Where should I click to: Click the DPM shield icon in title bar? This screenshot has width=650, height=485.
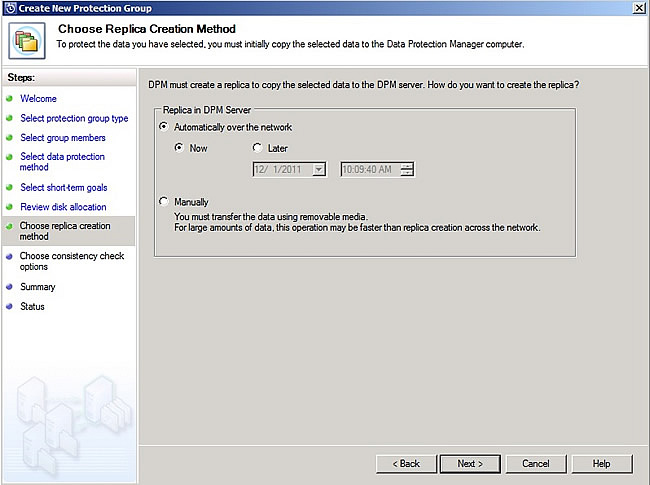(x=9, y=8)
